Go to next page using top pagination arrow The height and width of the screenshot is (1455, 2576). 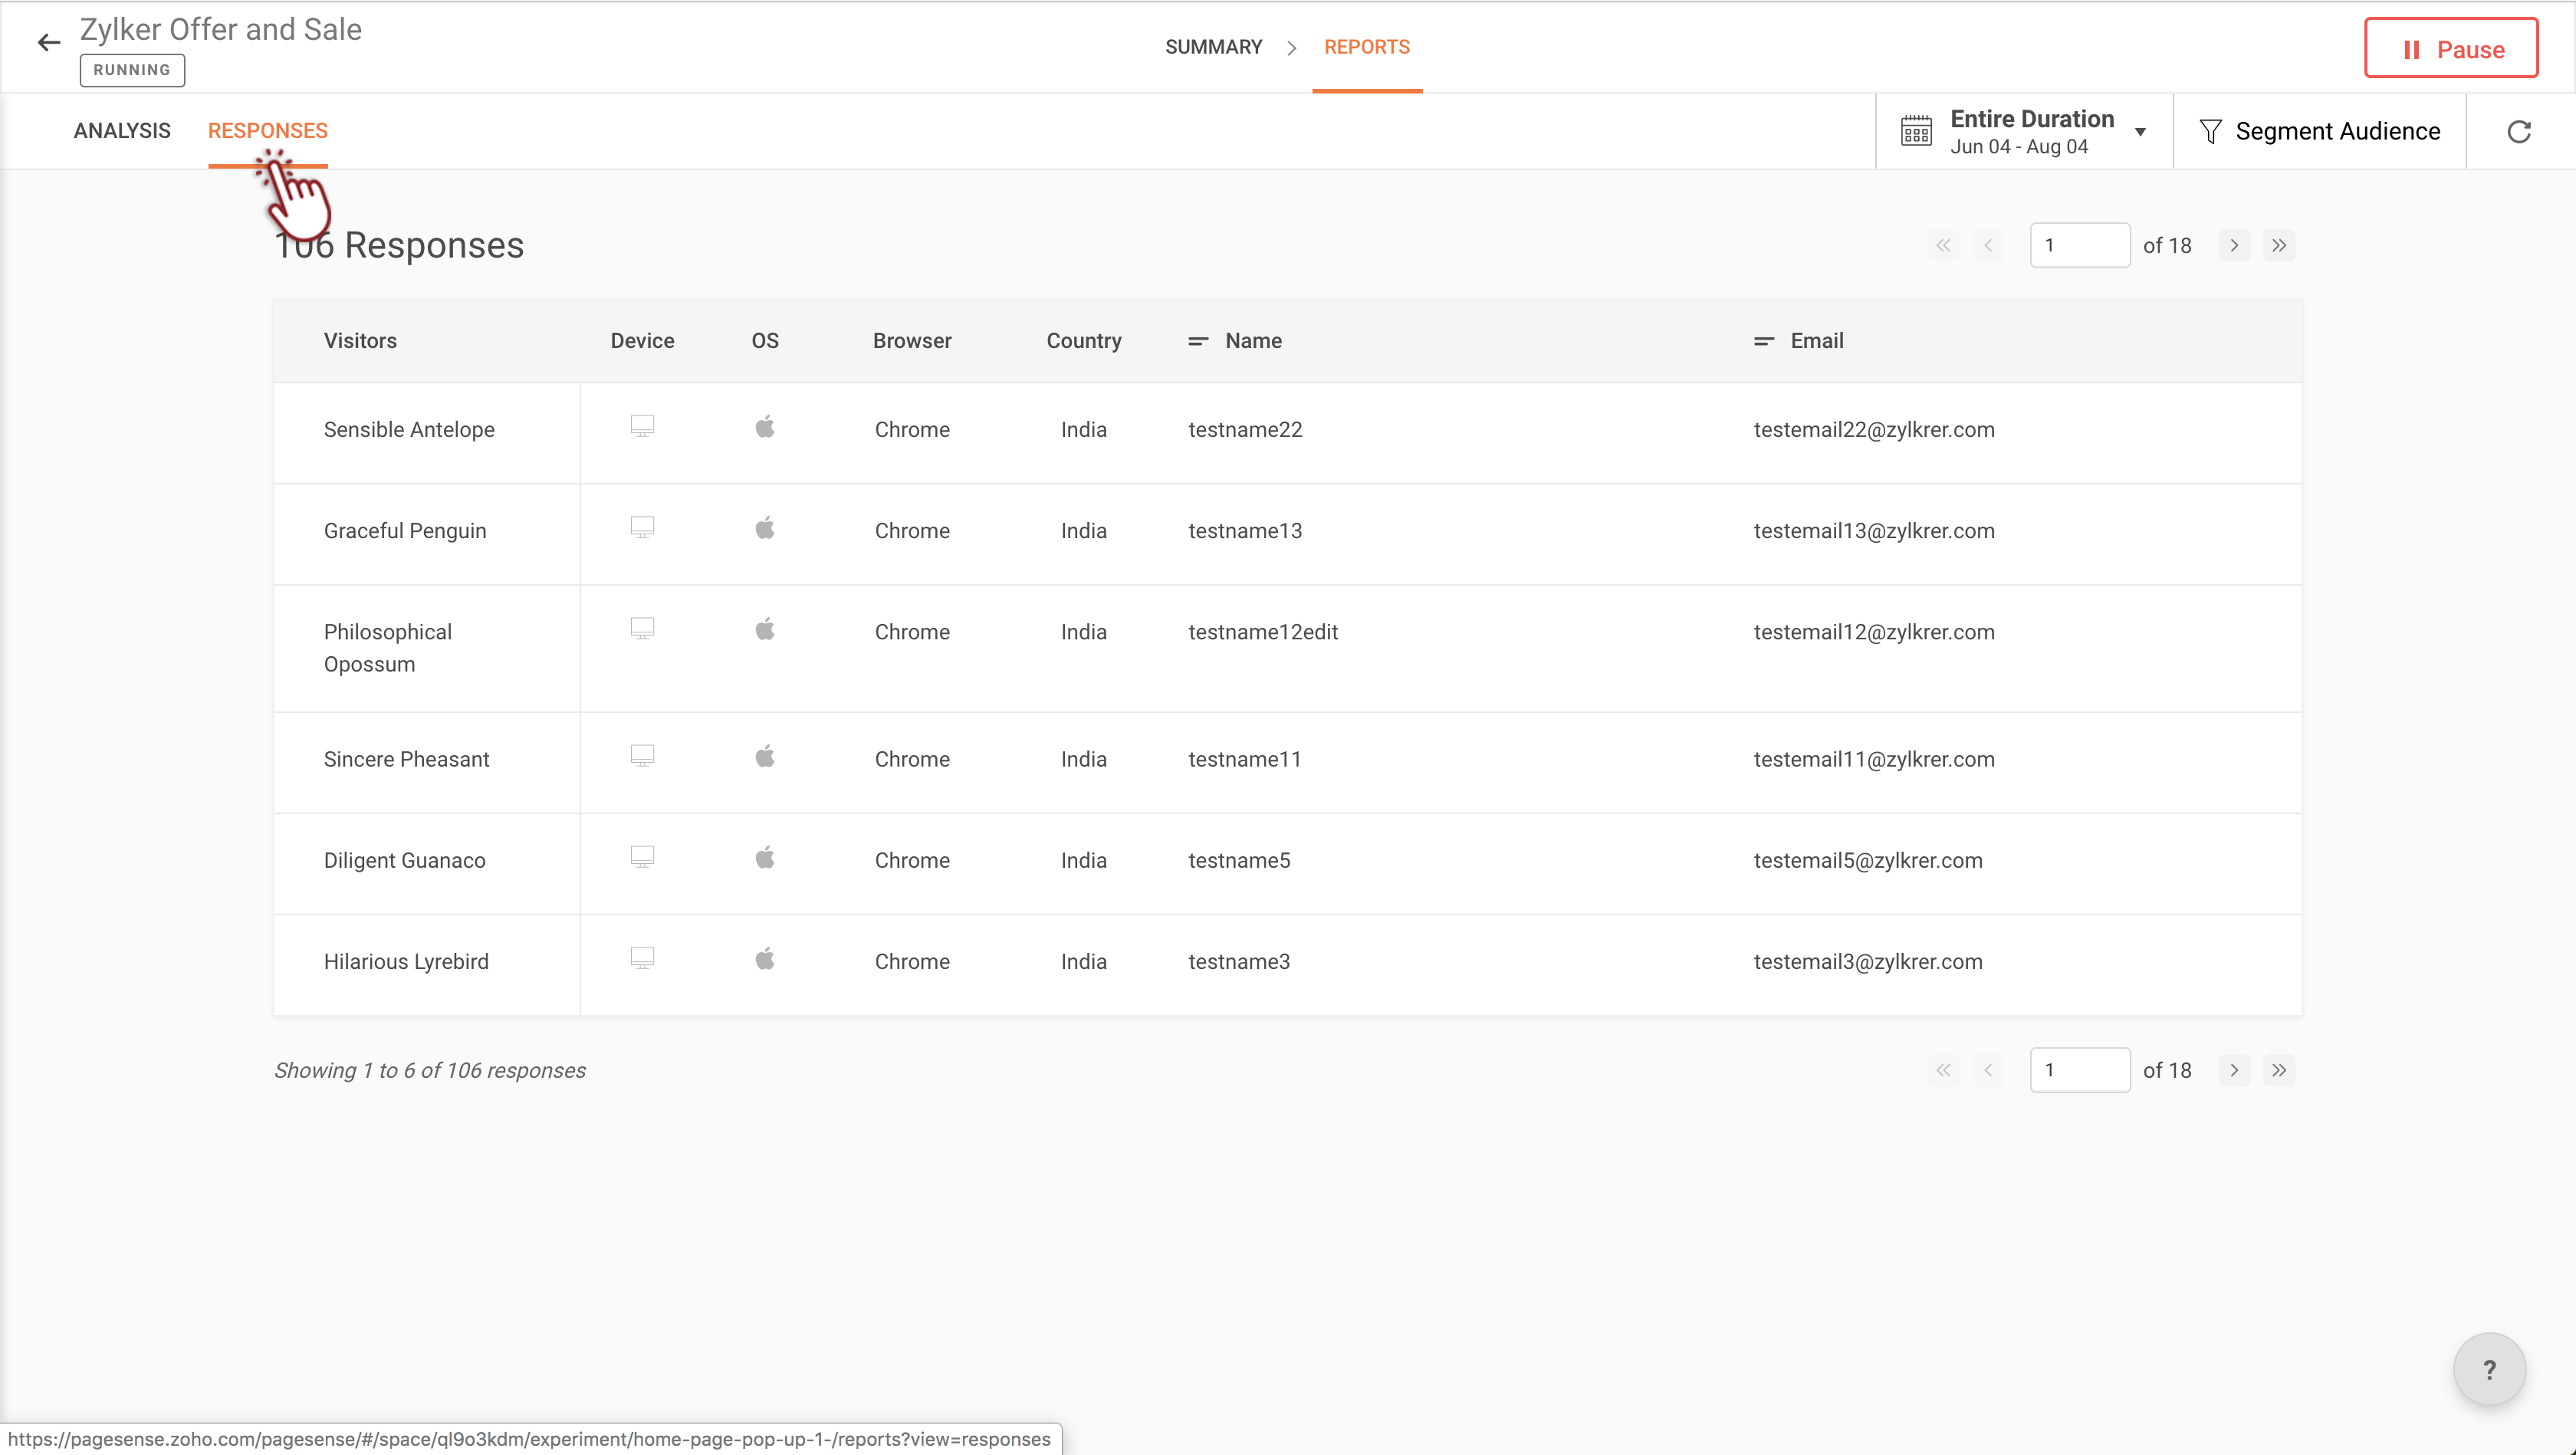coord(2233,245)
